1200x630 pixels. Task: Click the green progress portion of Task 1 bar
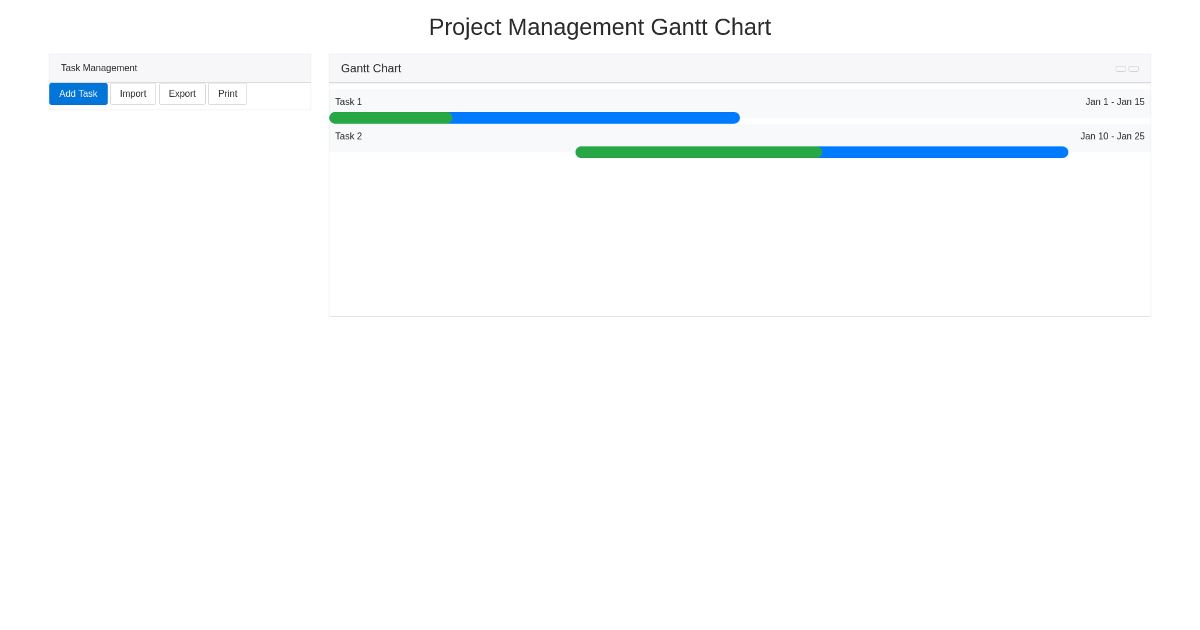(390, 117)
